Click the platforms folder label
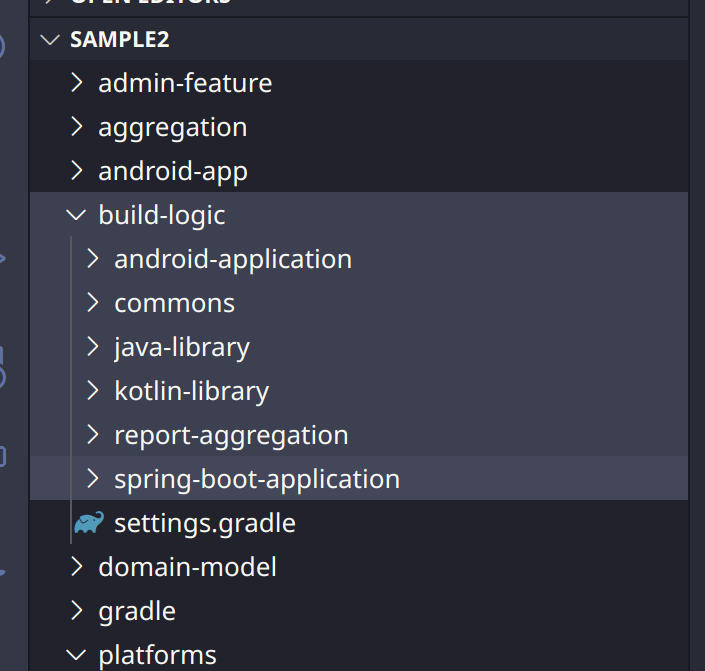This screenshot has height=671, width=705. [157, 655]
